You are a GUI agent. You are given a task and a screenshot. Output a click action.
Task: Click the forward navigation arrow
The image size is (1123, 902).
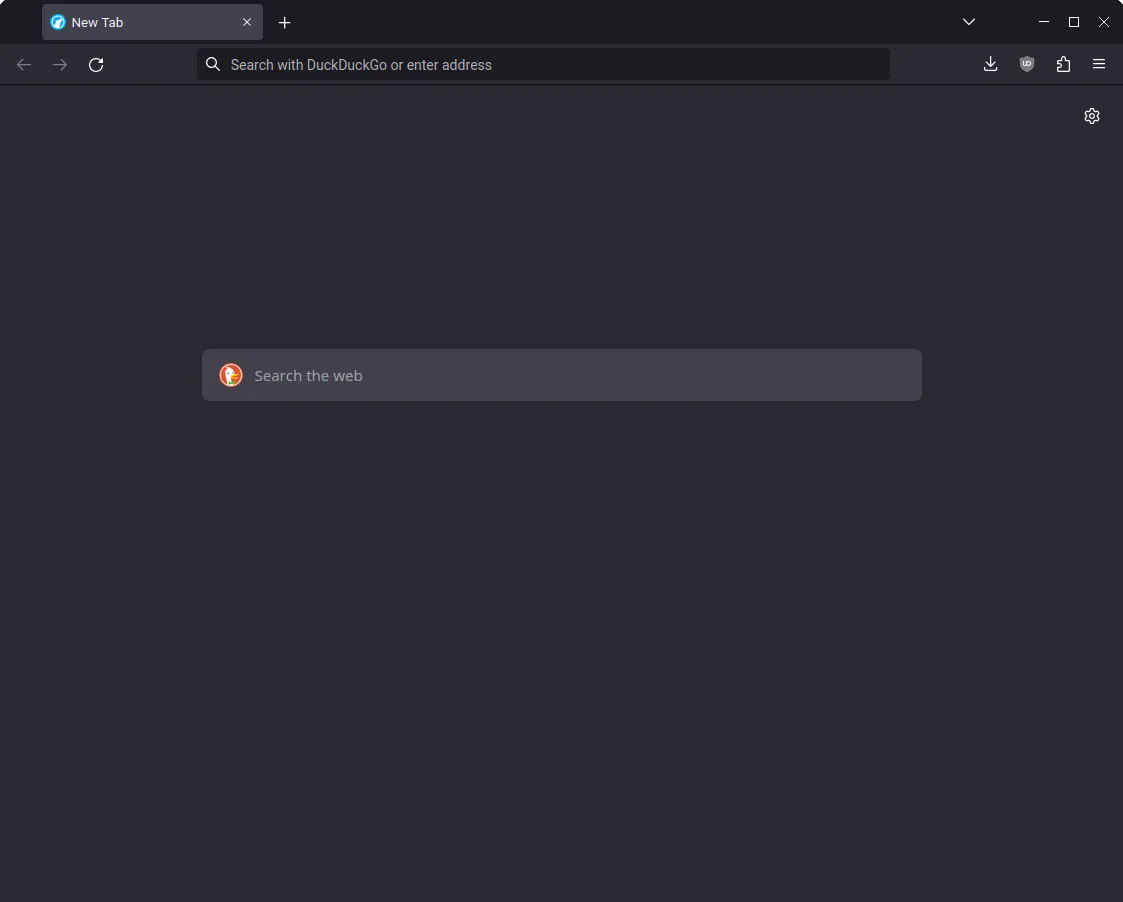coord(60,64)
